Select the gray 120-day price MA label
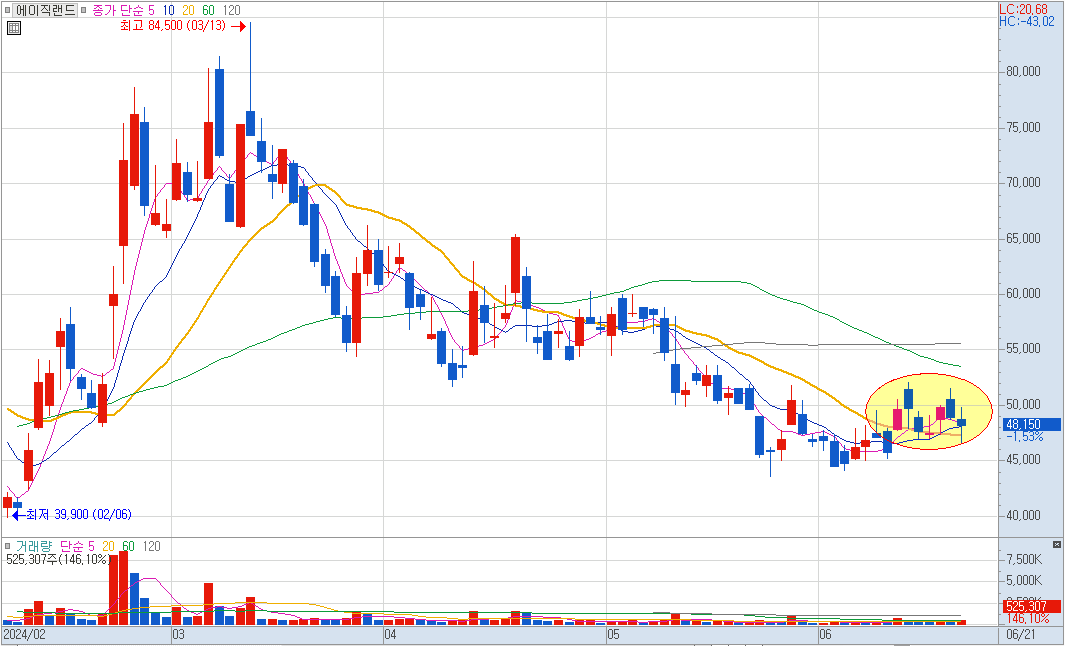The width and height of the screenshot is (1065, 646). 231,10
